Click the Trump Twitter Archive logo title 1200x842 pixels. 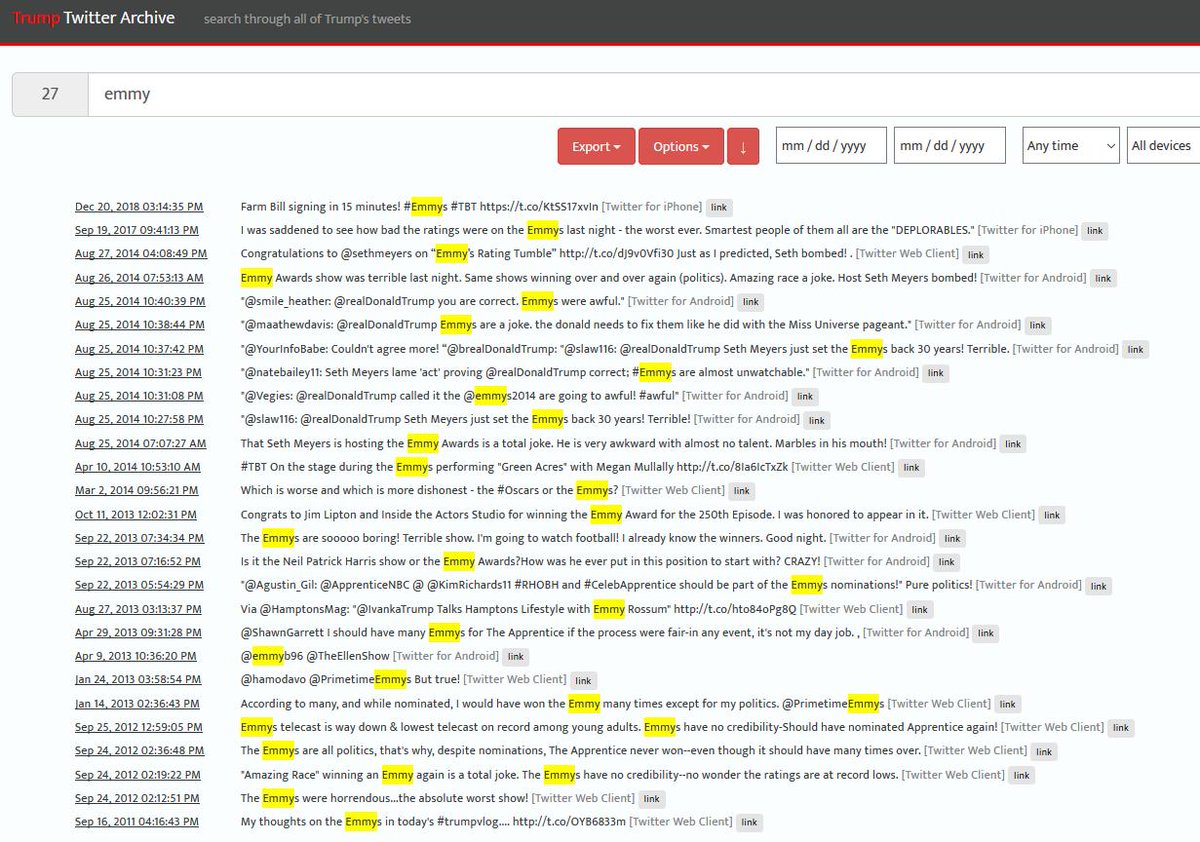click(94, 18)
